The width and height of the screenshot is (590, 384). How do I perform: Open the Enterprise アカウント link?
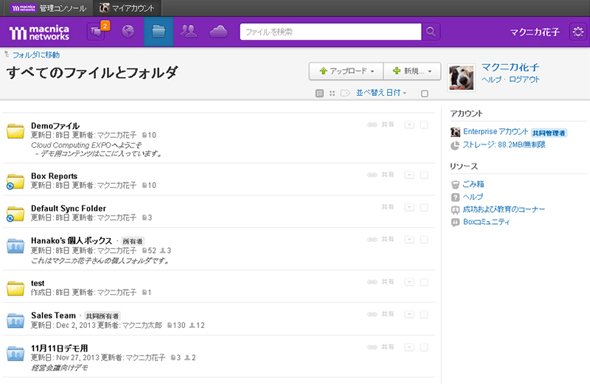click(x=496, y=132)
